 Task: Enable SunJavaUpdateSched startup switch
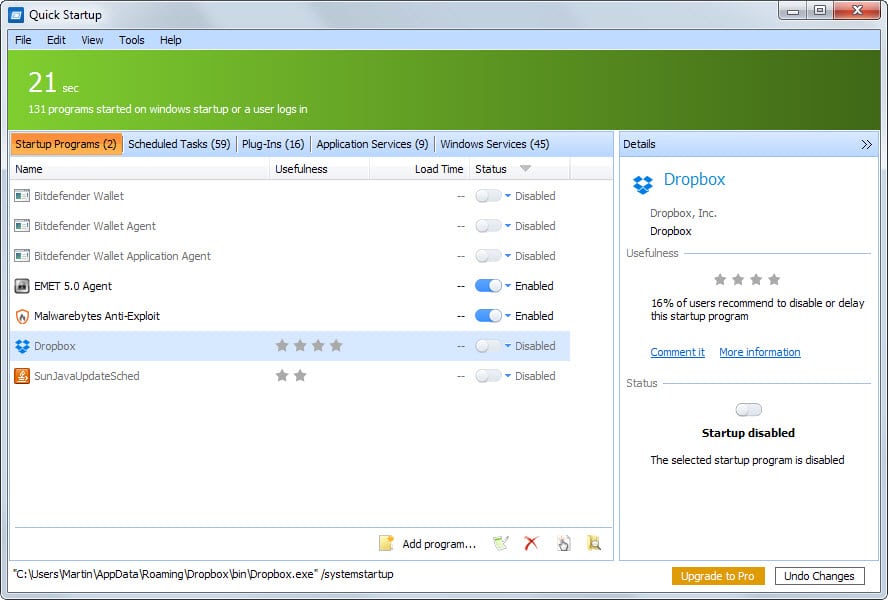[488, 376]
